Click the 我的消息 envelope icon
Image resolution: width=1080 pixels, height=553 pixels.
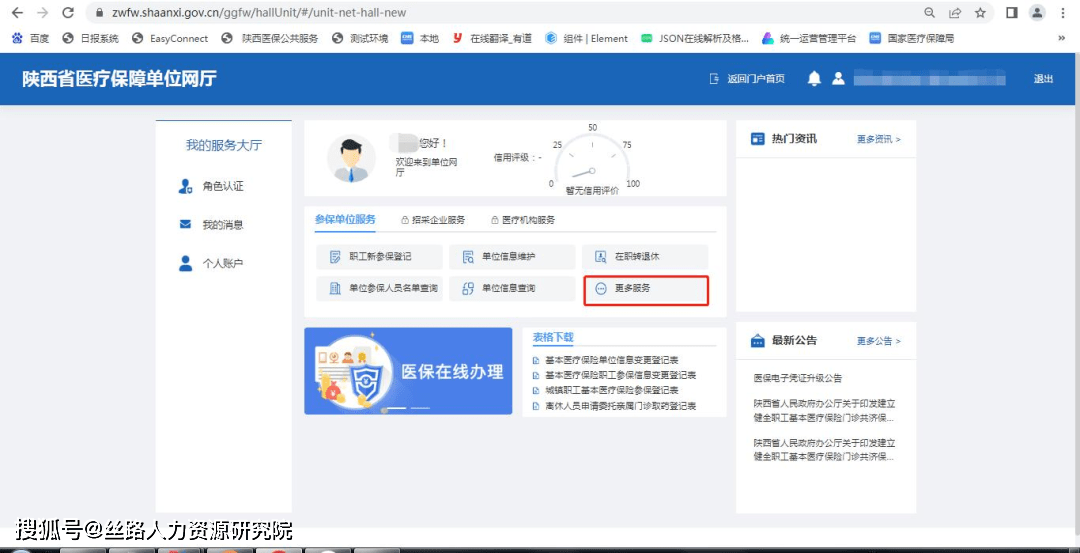coord(185,225)
